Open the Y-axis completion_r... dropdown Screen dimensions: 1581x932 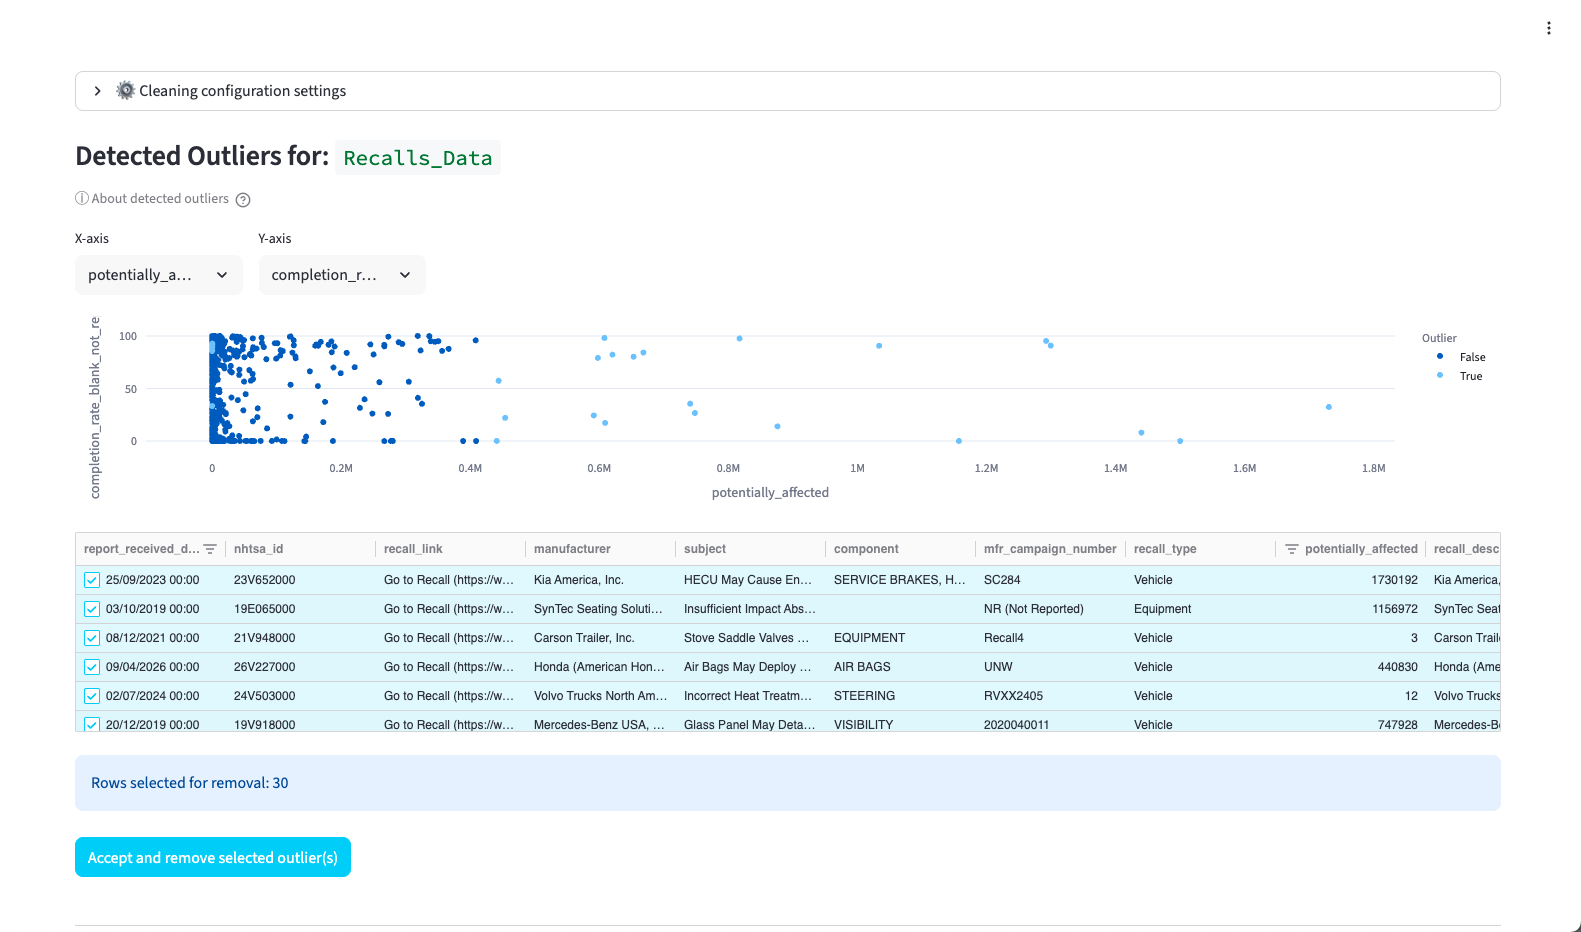(342, 275)
